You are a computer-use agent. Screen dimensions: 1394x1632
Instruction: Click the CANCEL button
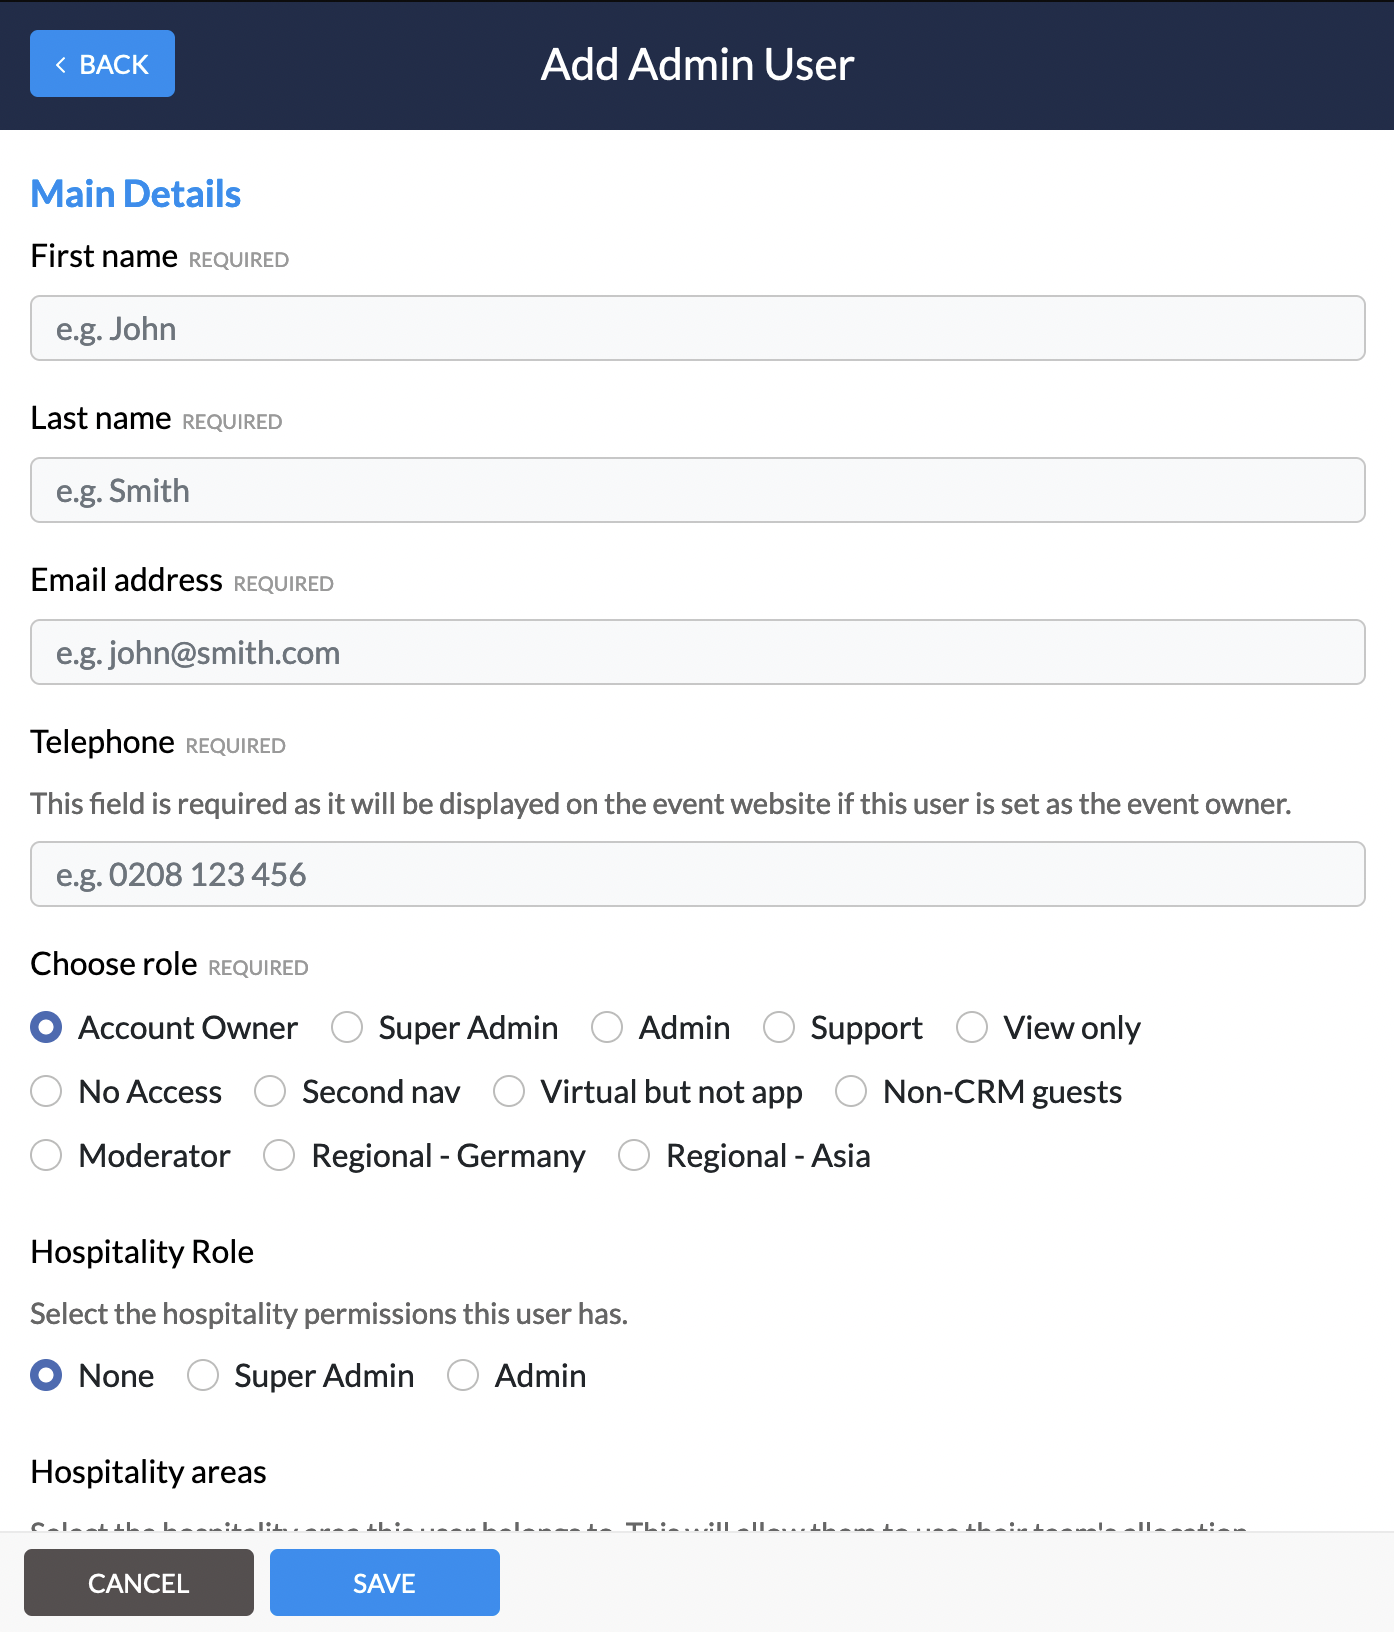tap(139, 1582)
